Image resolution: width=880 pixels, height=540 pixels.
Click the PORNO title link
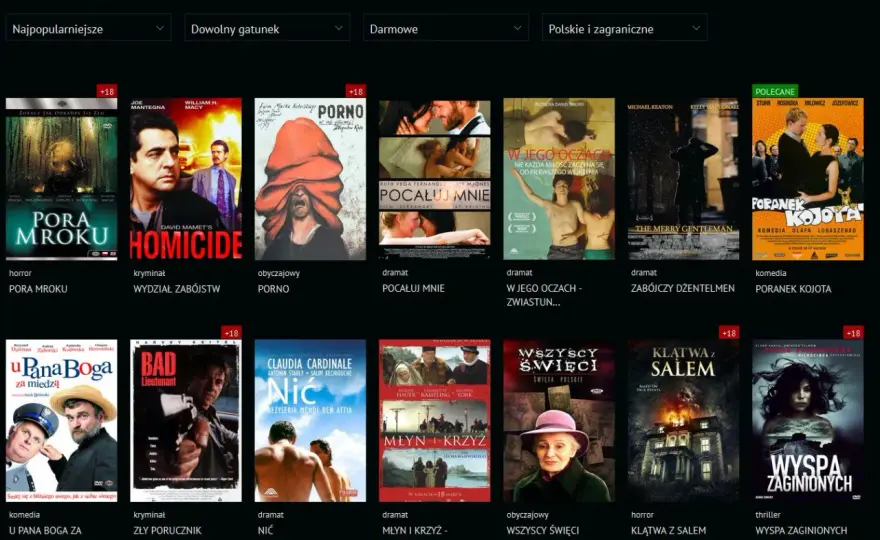pyautogui.click(x=273, y=289)
